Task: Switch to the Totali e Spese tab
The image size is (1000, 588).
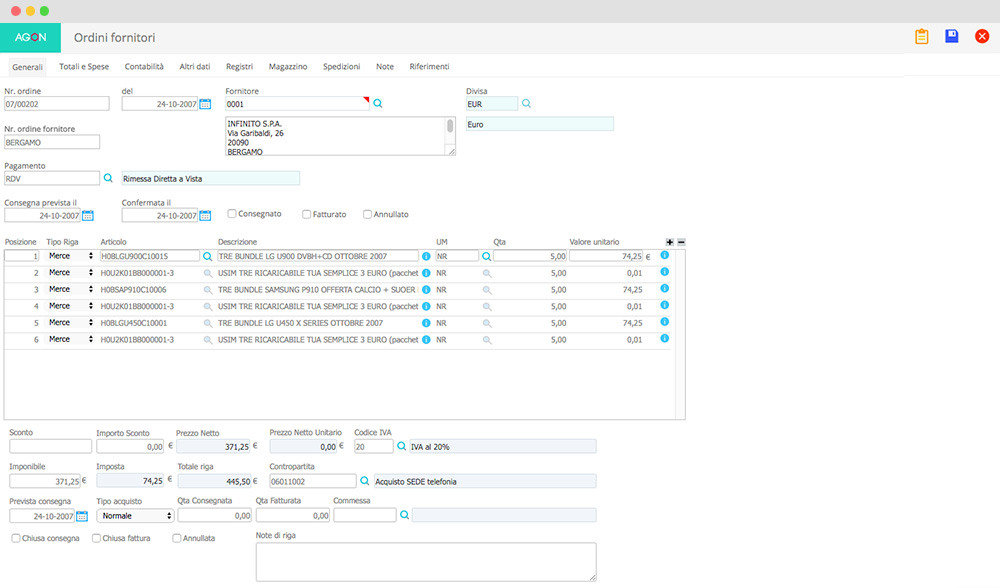Action: click(x=84, y=66)
